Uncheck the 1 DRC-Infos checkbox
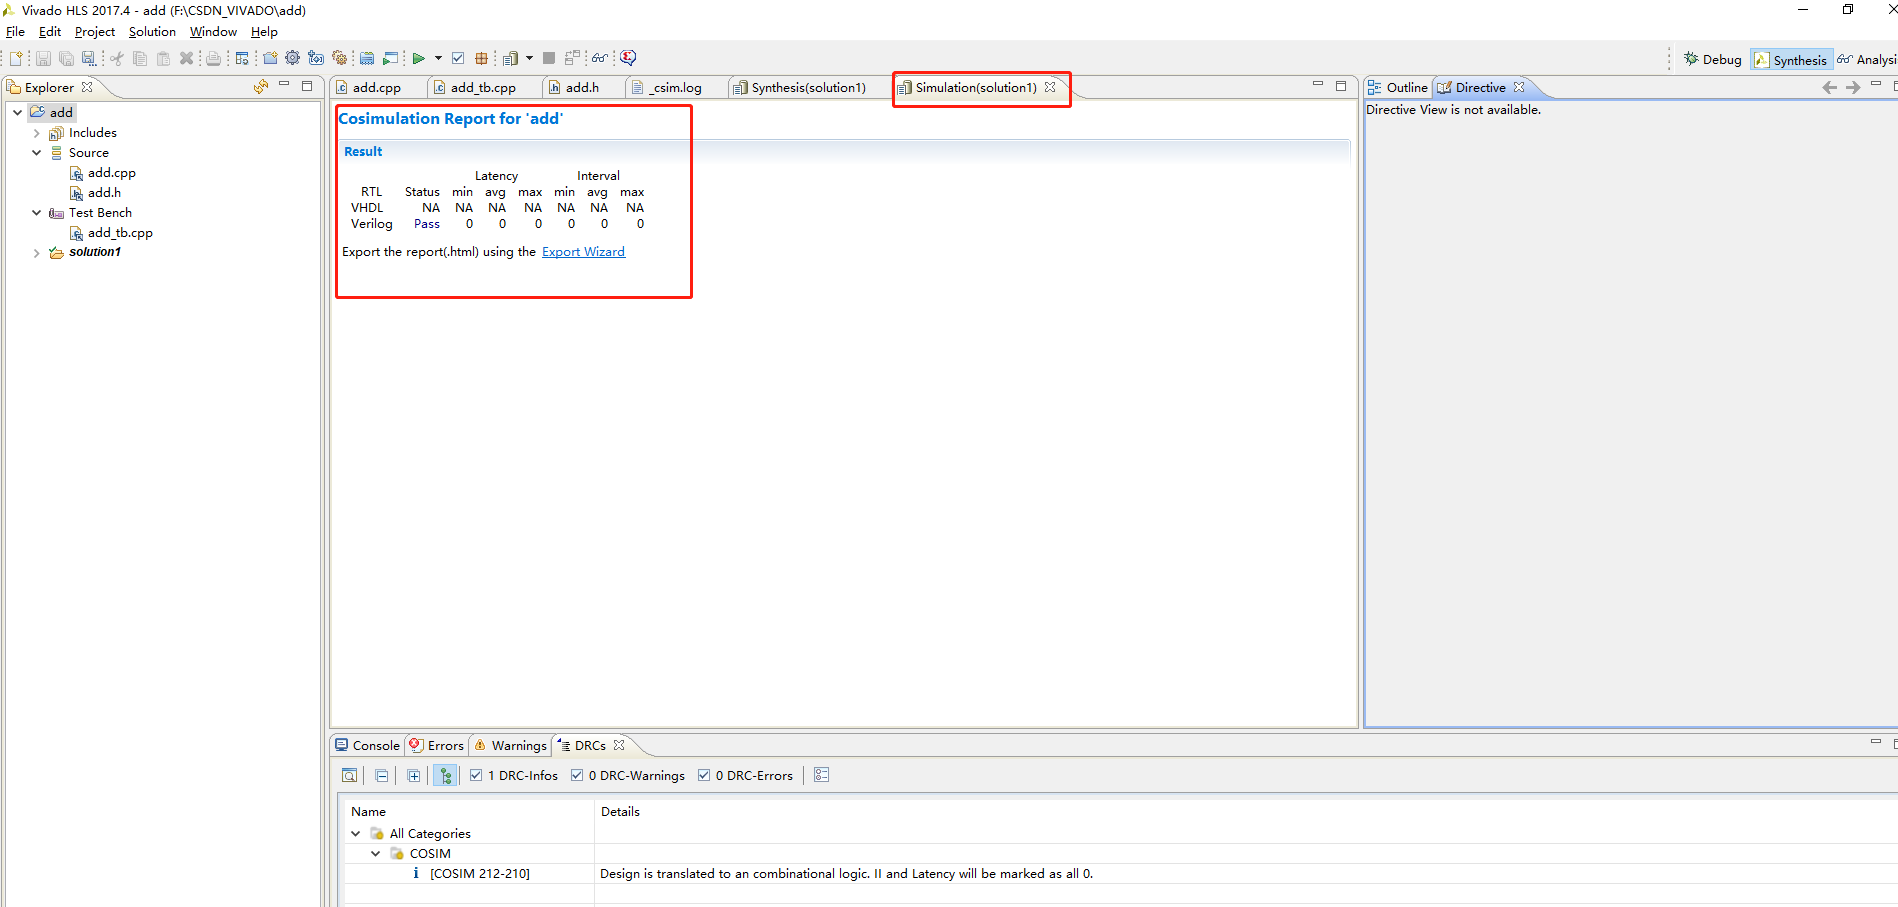Image resolution: width=1898 pixels, height=907 pixels. click(x=476, y=775)
